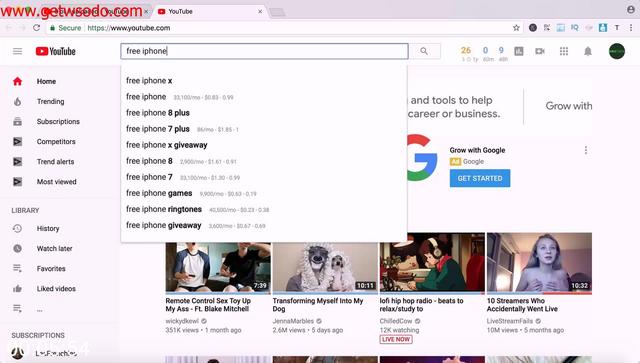Select suggestion "free iphone 8 plus"
Screen dimensions: 640x363
coord(264,113)
